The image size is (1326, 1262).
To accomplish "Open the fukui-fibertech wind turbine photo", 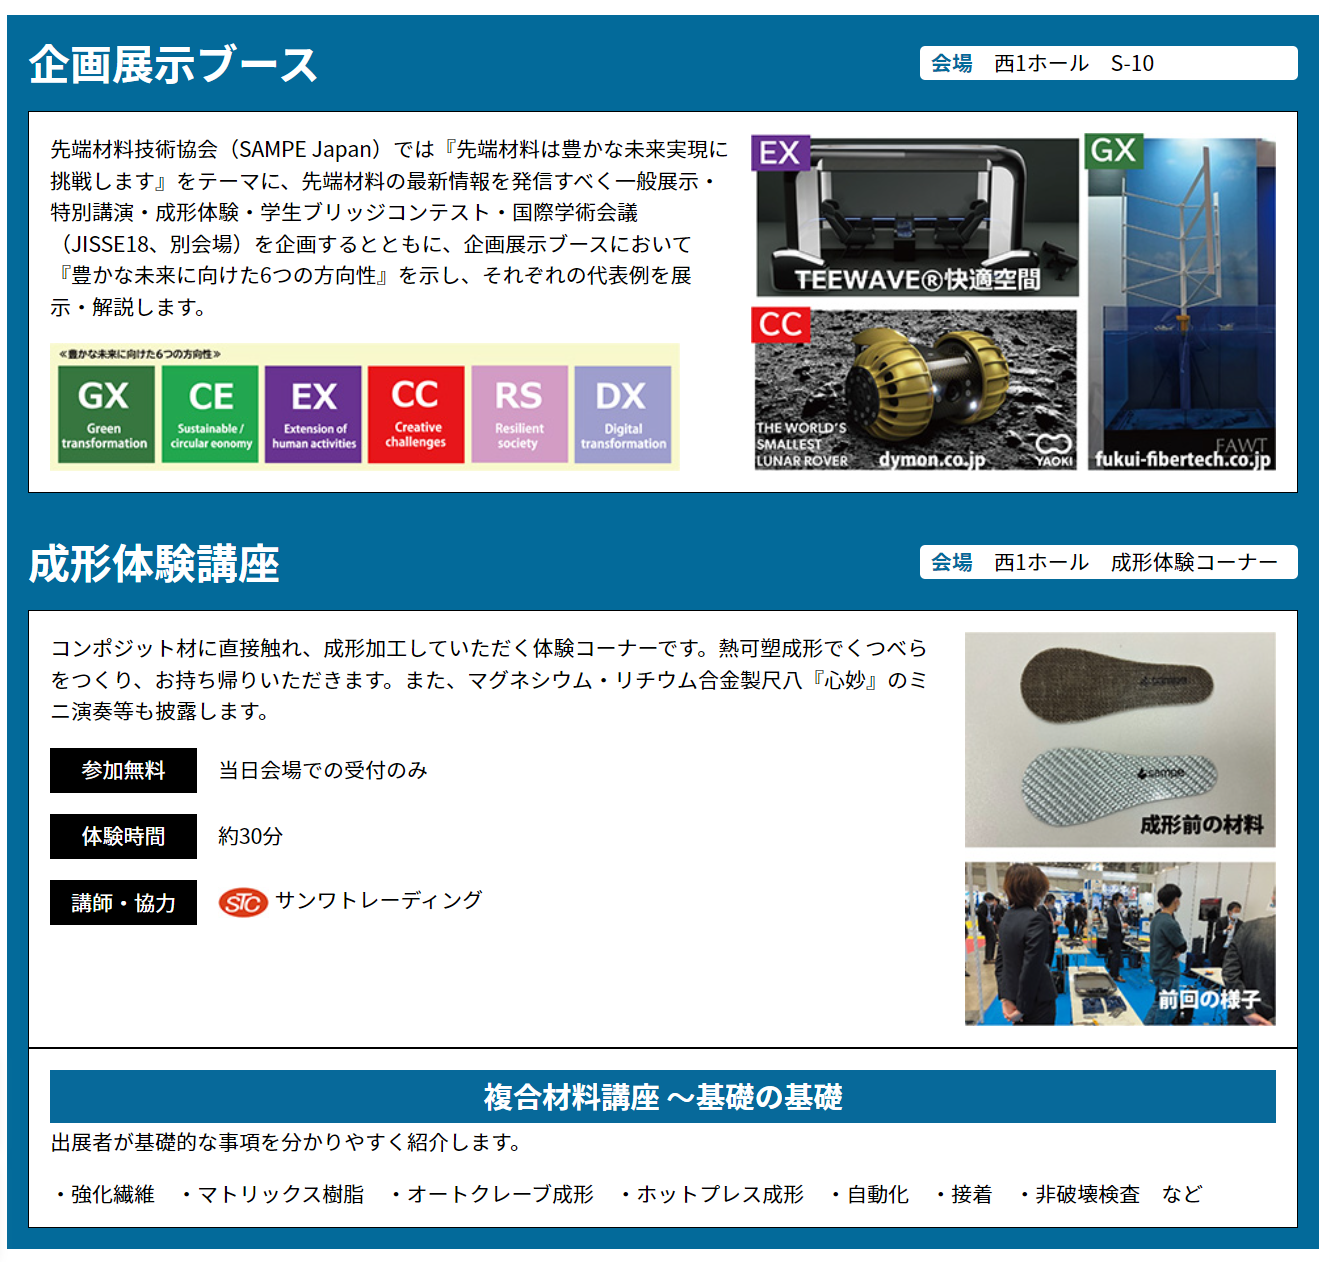I will [x=1182, y=303].
